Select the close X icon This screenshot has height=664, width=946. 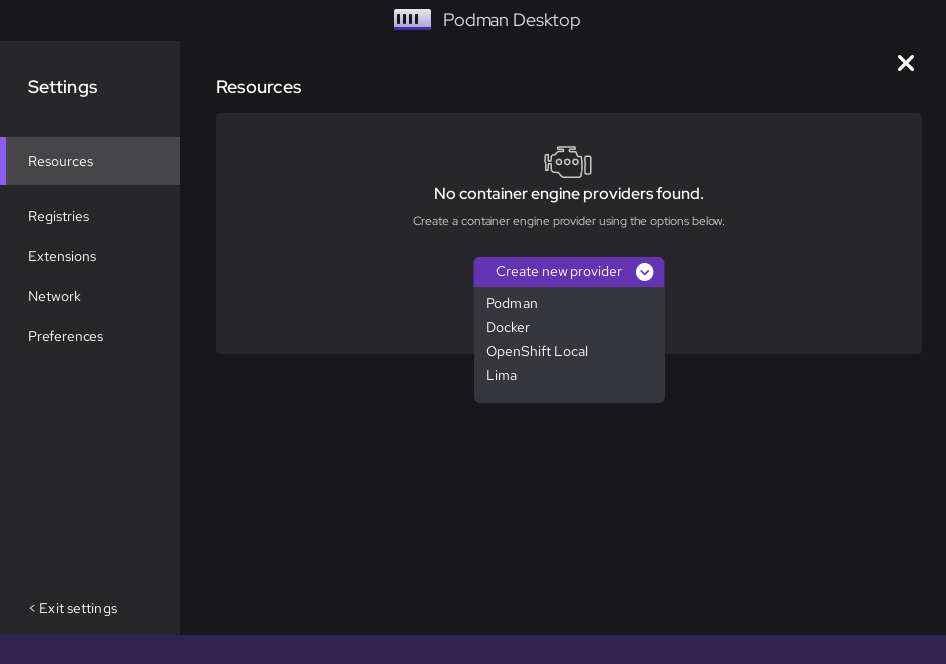906,63
